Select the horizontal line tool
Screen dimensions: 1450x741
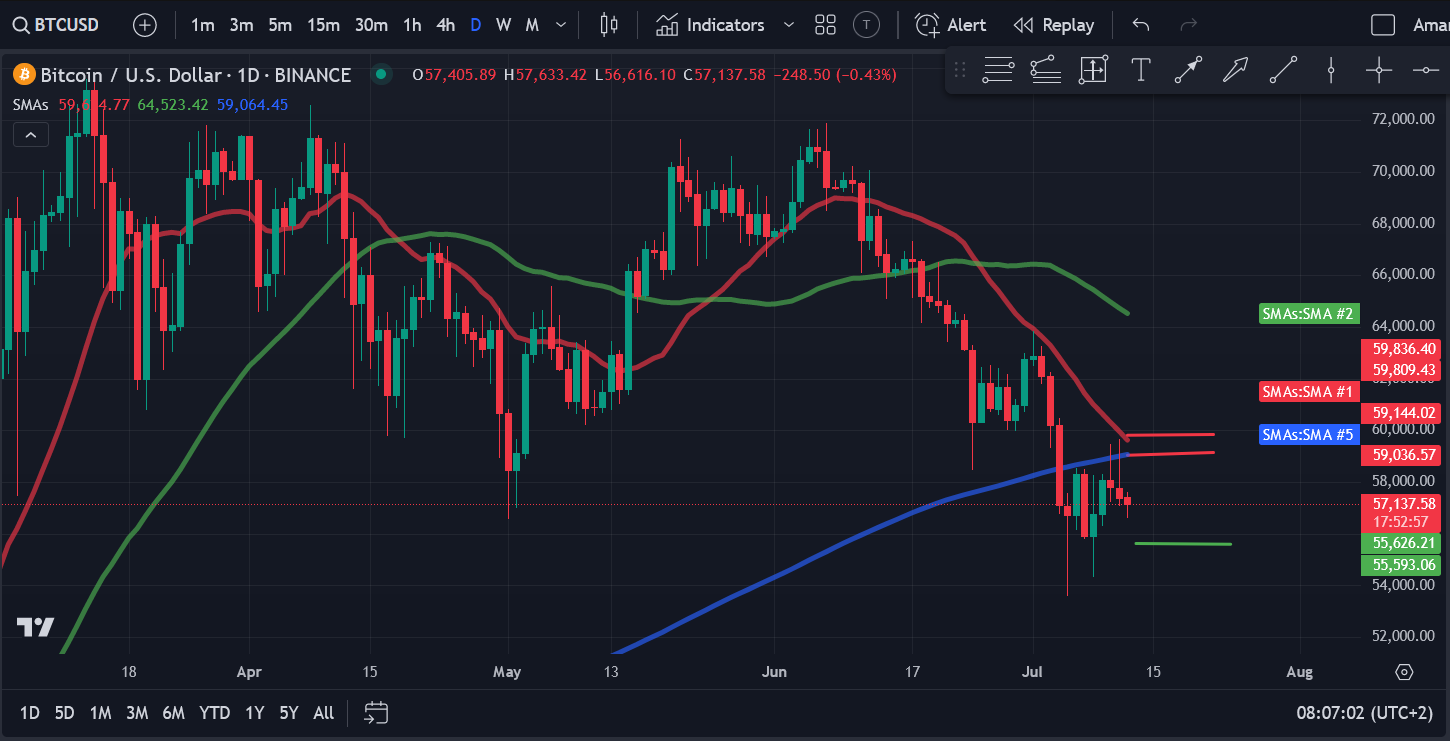pos(1426,70)
